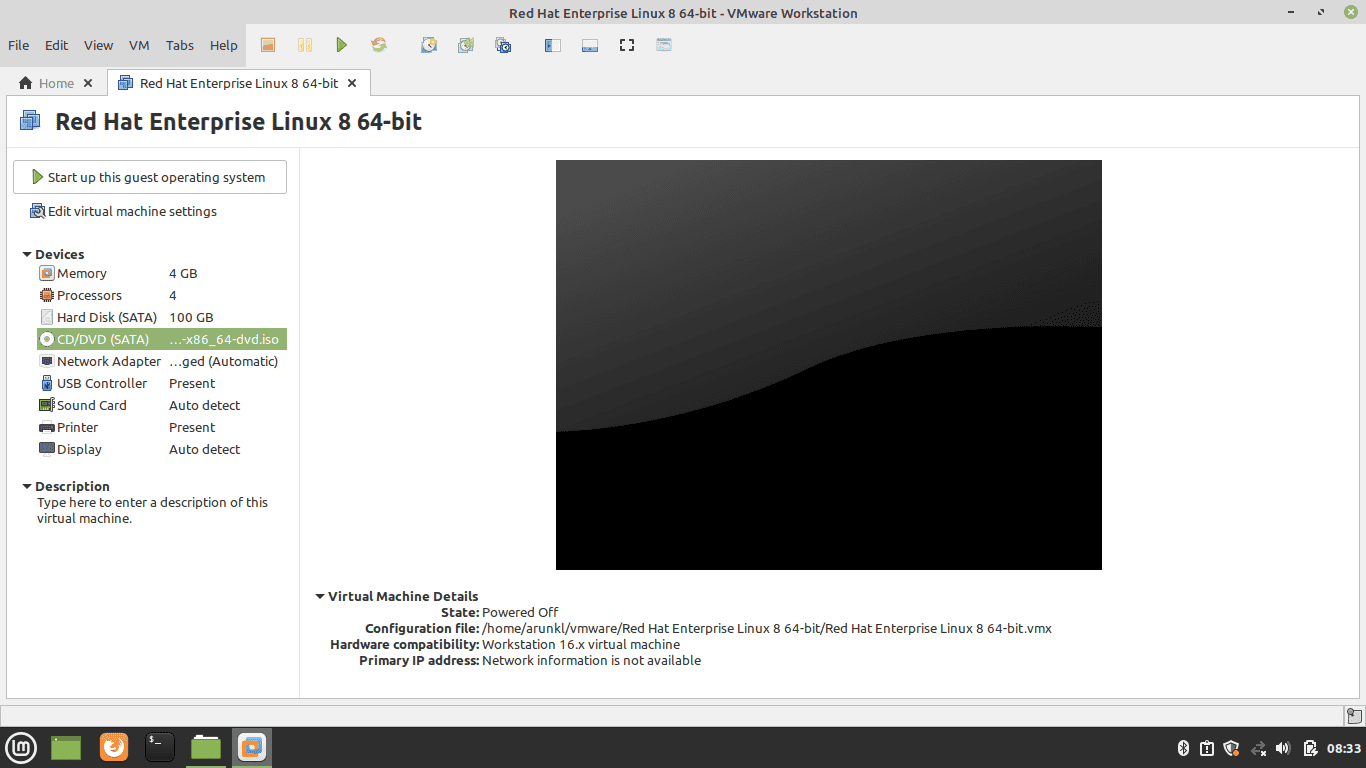The image size is (1366, 768).
Task: Open the Terminal from the taskbar
Action: pos(160,747)
